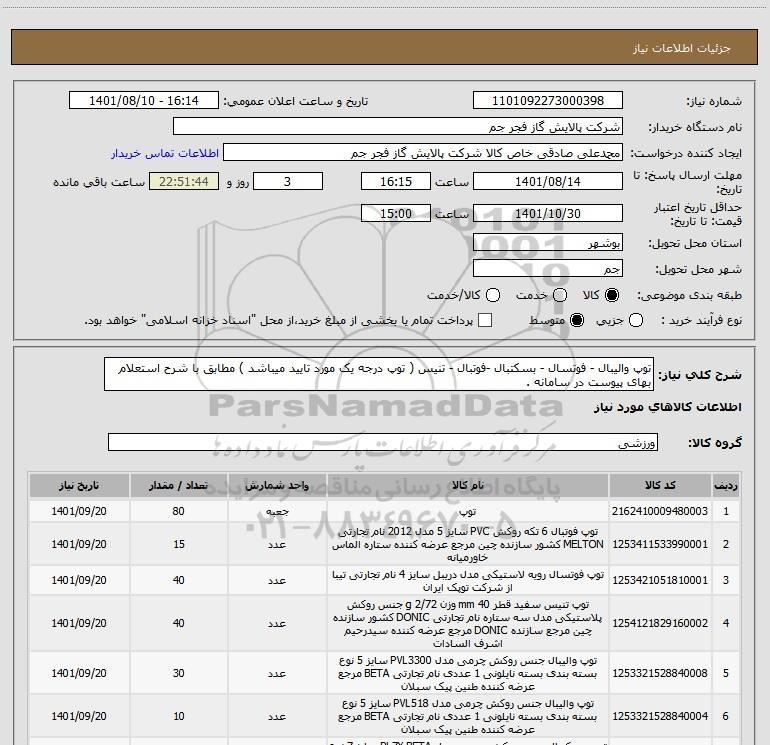
Task: Select the جزیی purchase type radio
Action: tap(636, 320)
